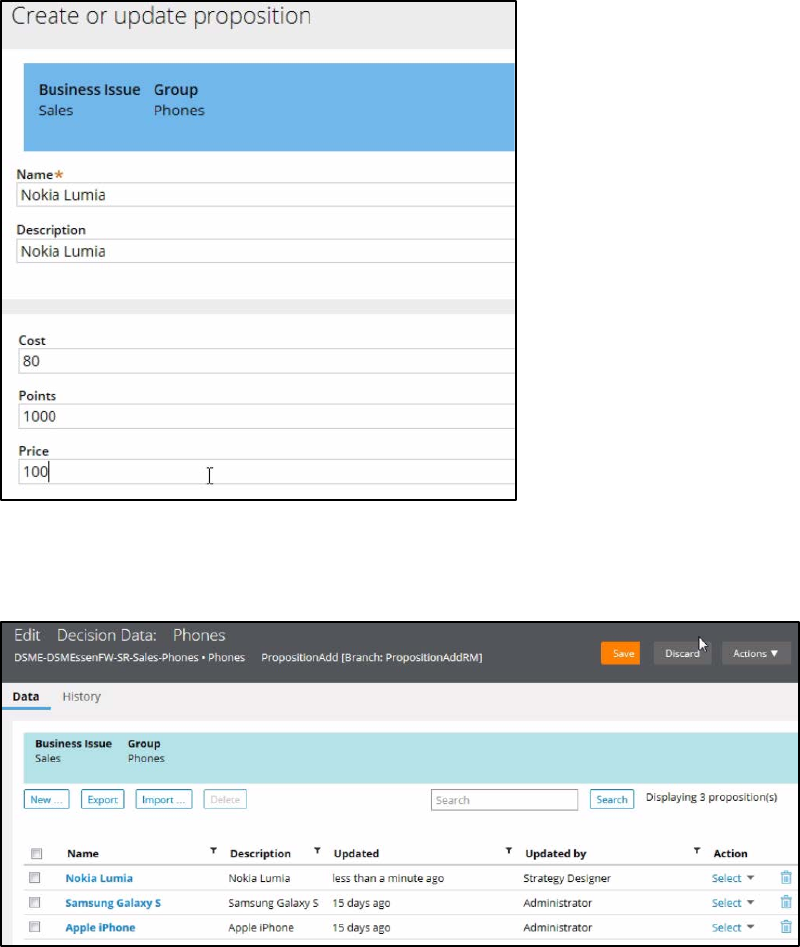Open the Select dropdown arrow for Nokia Lumia
This screenshot has height=947, width=800.
click(750, 878)
